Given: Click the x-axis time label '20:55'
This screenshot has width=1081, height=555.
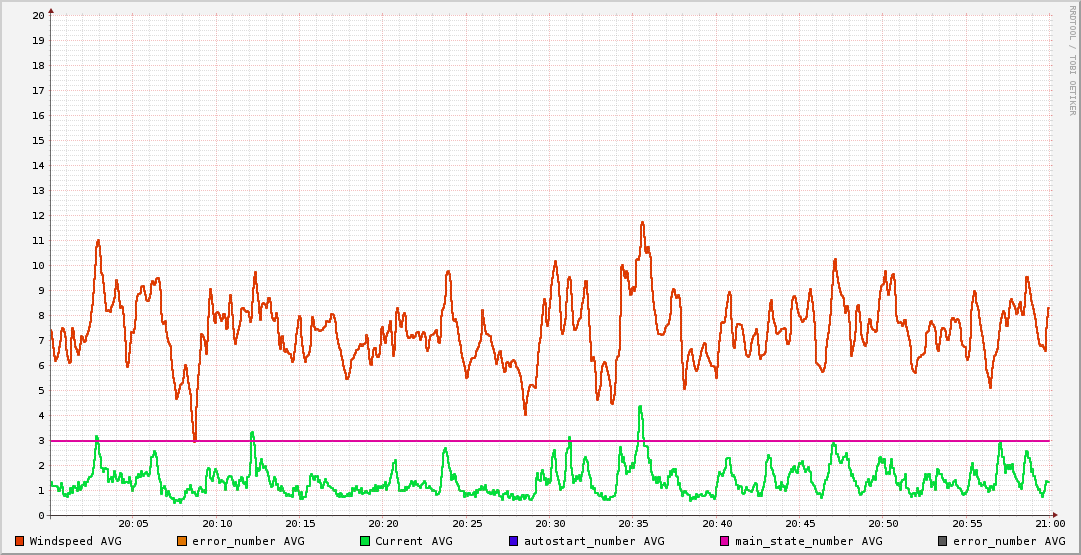Looking at the screenshot, I should [967, 525].
